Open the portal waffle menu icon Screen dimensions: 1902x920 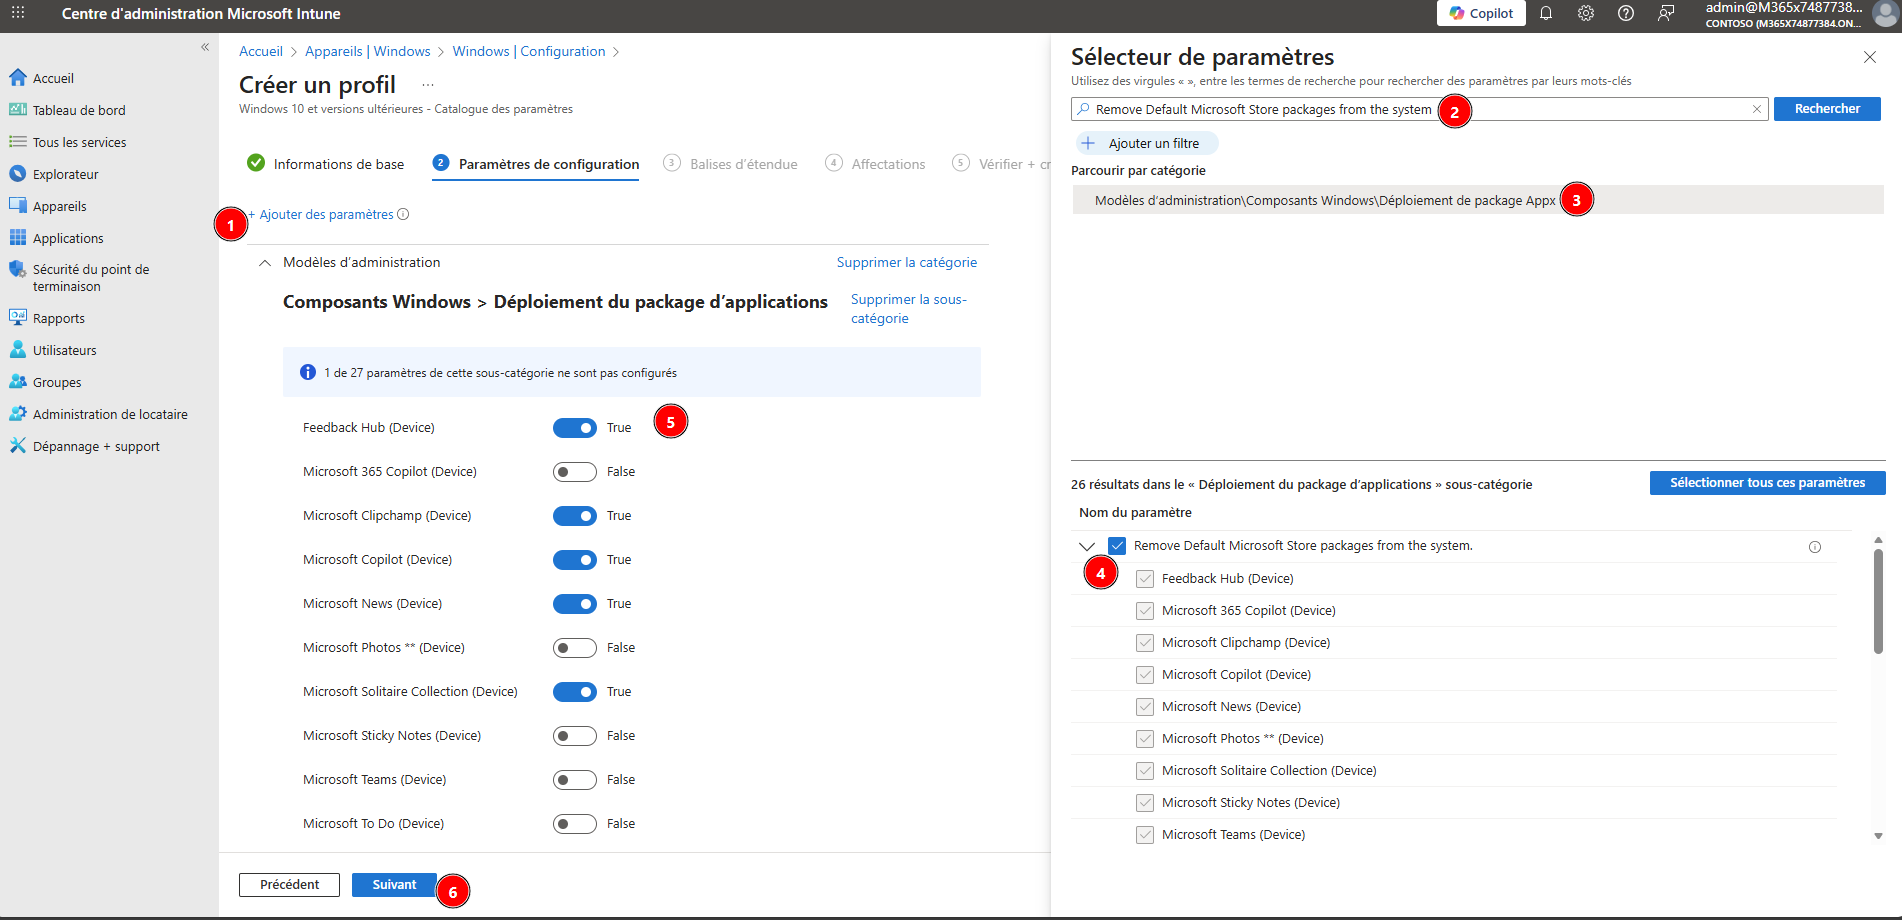[18, 13]
